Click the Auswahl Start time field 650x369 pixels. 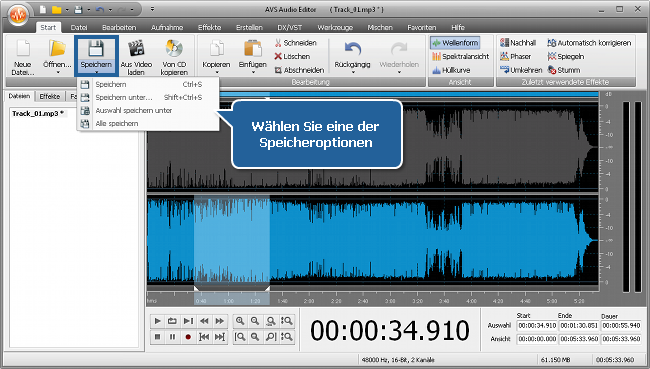point(537,326)
